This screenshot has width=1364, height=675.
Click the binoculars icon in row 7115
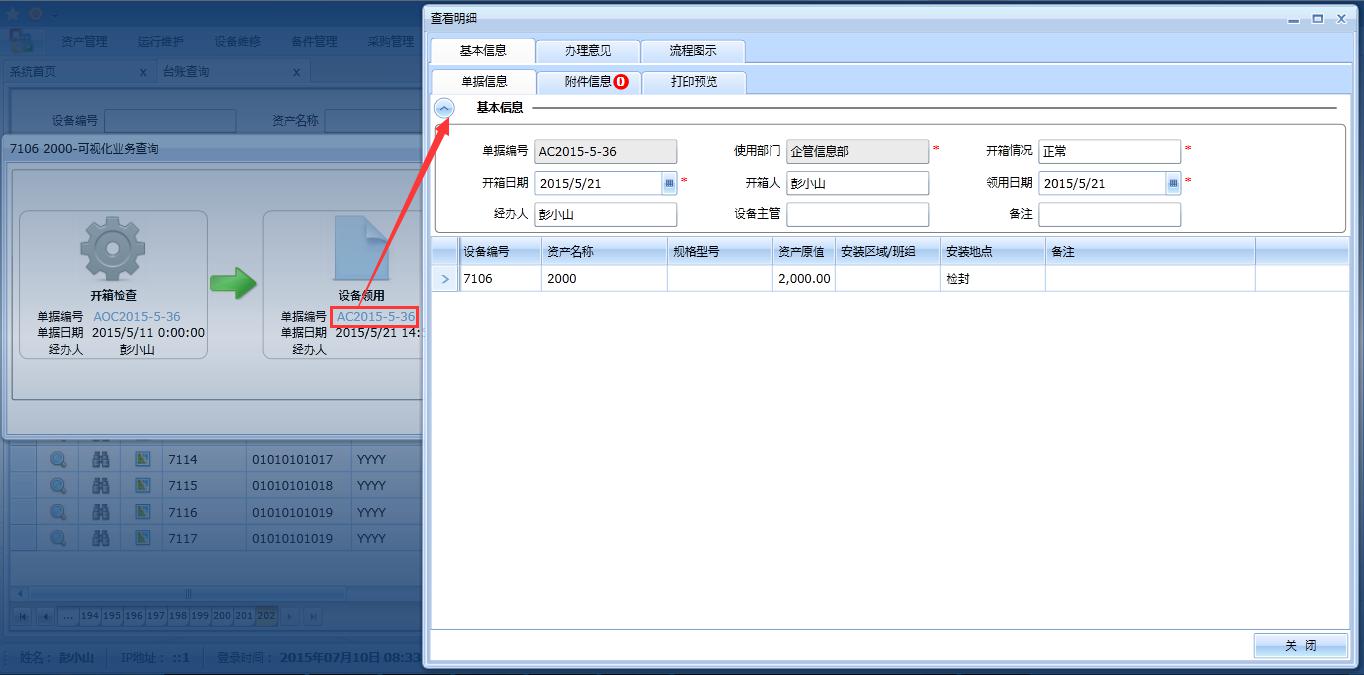[101, 486]
